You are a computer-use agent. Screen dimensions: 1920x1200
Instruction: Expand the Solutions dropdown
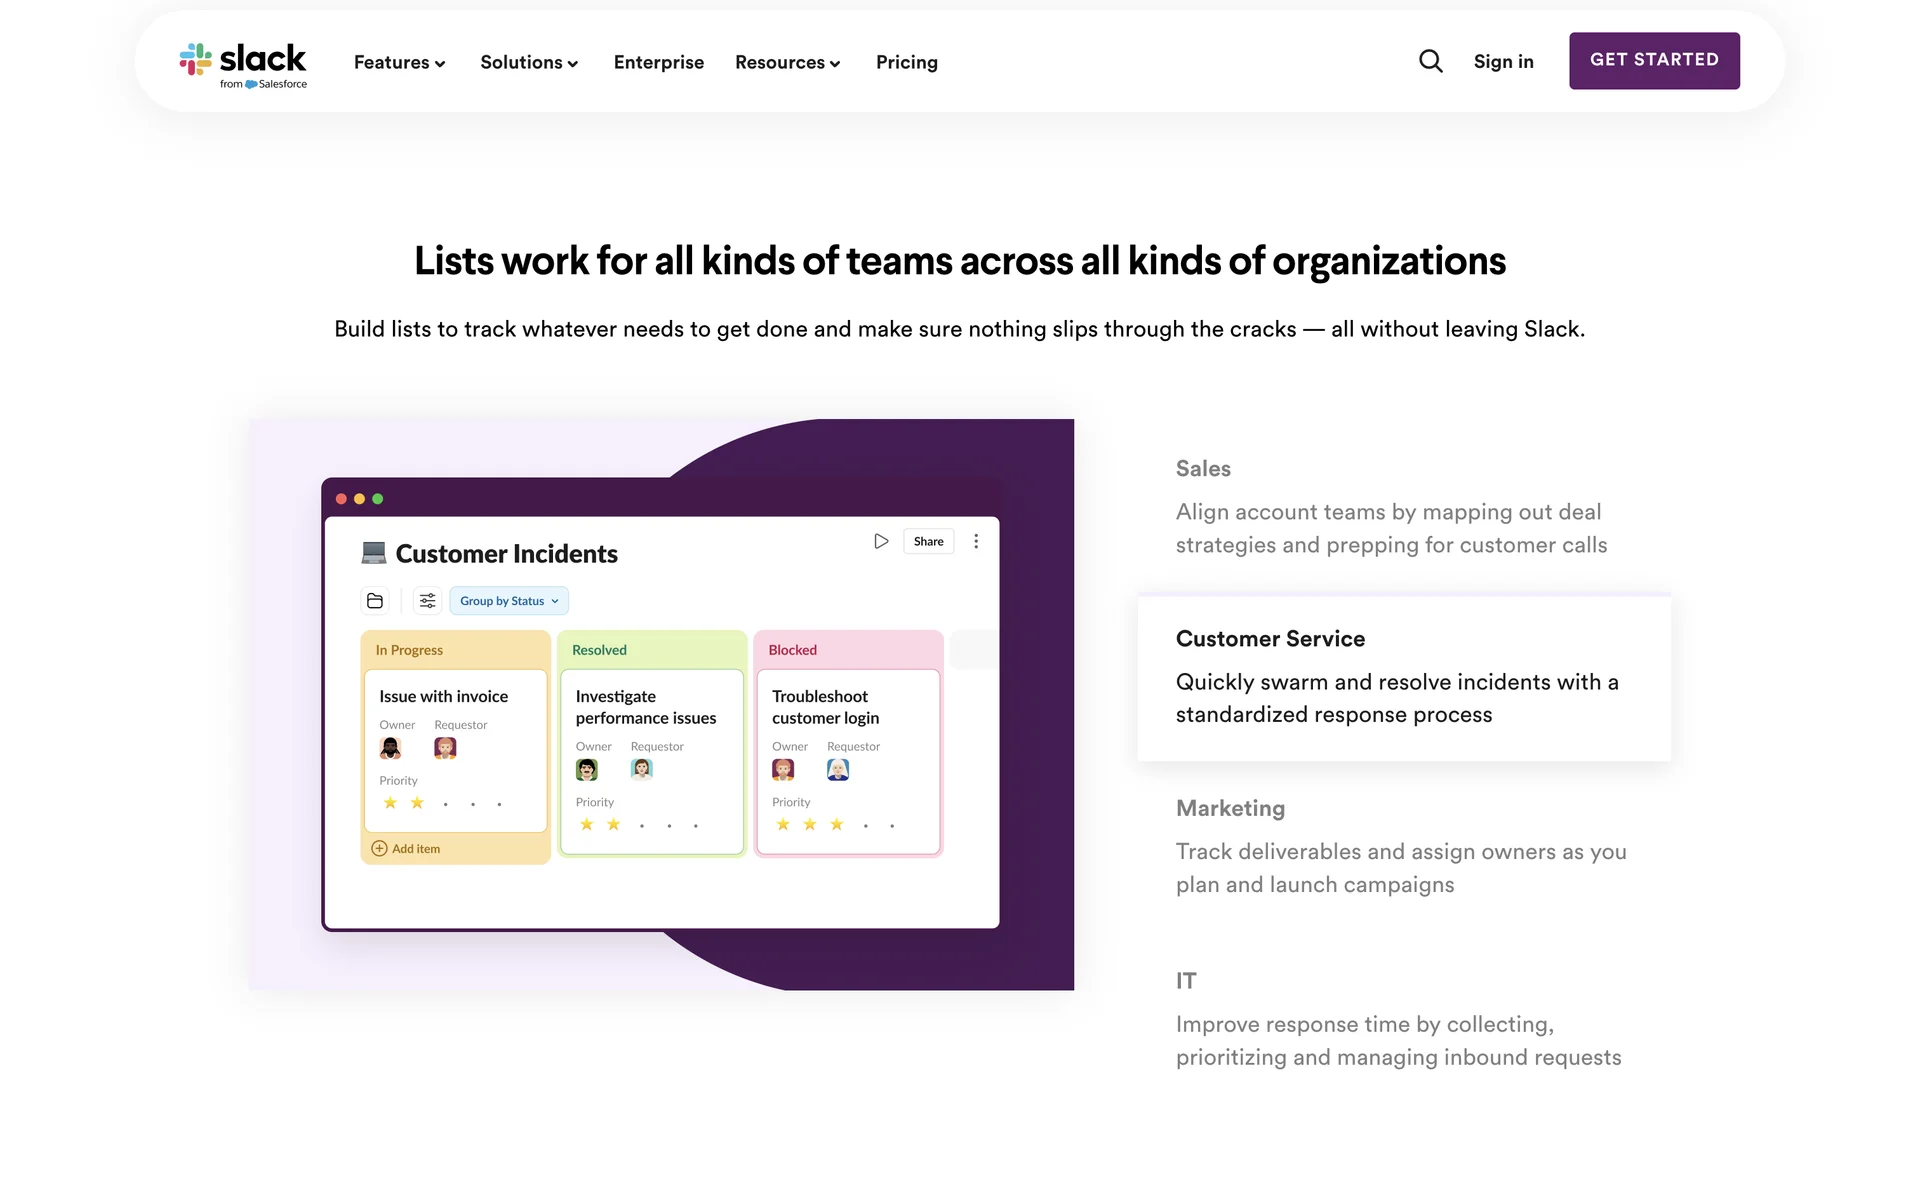point(528,62)
